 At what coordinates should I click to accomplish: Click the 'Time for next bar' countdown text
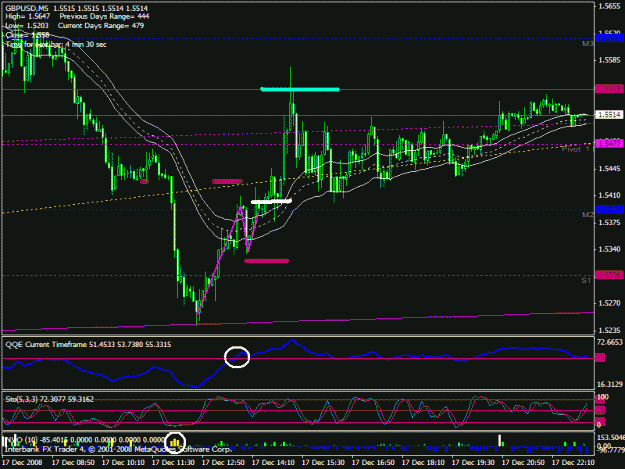56,44
